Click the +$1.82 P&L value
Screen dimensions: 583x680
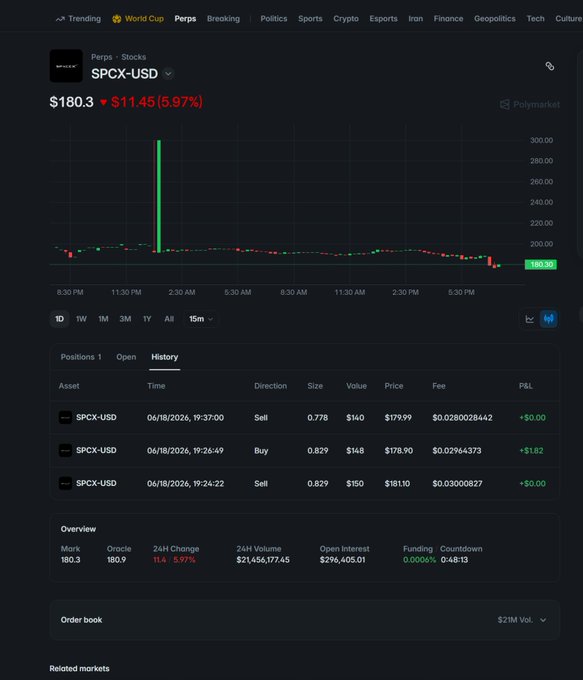[x=531, y=450]
